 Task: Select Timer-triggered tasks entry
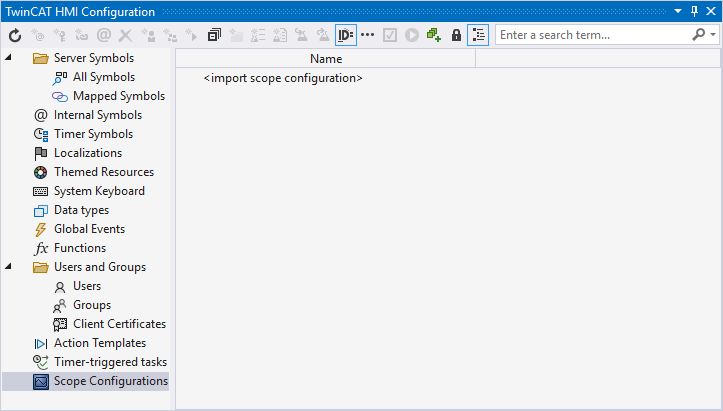click(x=110, y=362)
